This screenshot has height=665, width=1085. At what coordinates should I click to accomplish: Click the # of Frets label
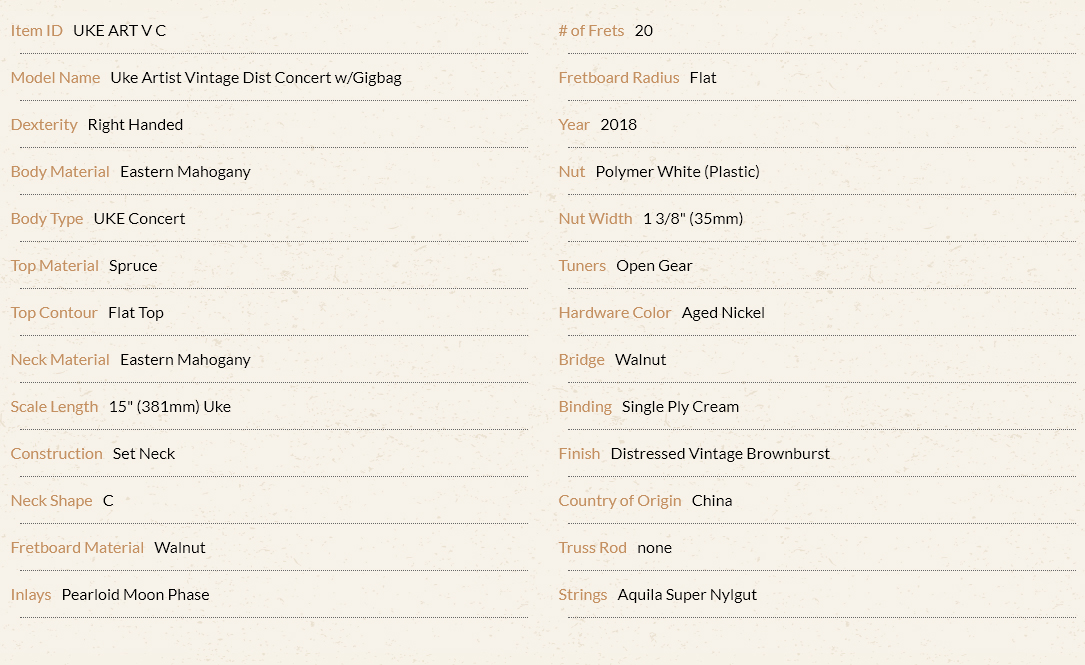click(x=591, y=30)
